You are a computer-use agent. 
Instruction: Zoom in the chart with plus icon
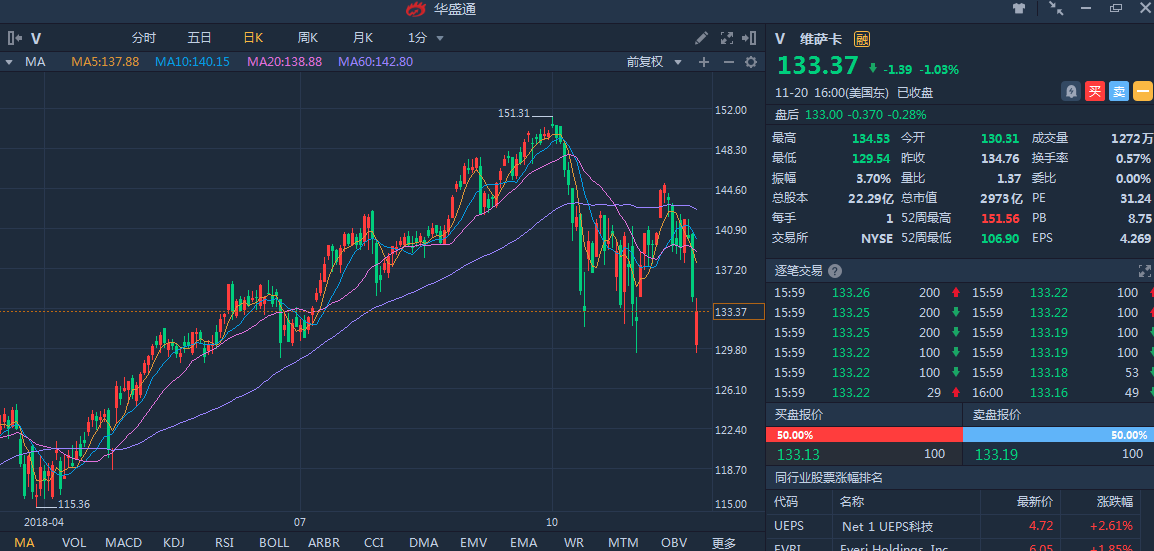(704, 62)
